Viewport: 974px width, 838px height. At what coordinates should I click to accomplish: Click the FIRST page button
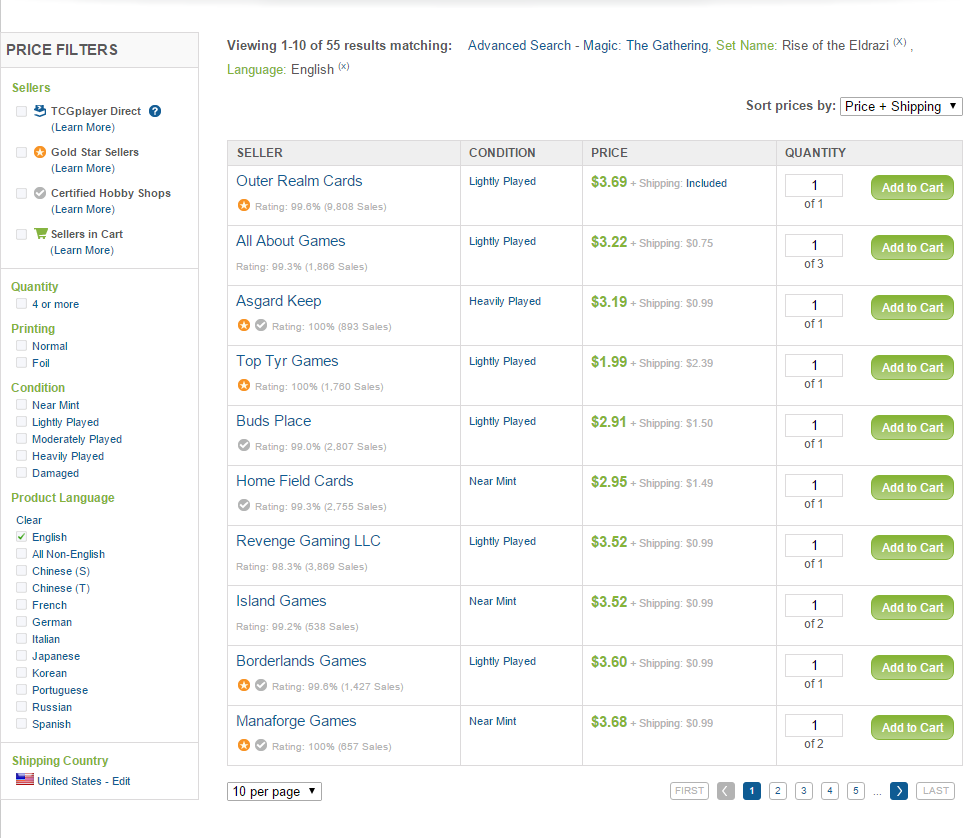pos(690,791)
